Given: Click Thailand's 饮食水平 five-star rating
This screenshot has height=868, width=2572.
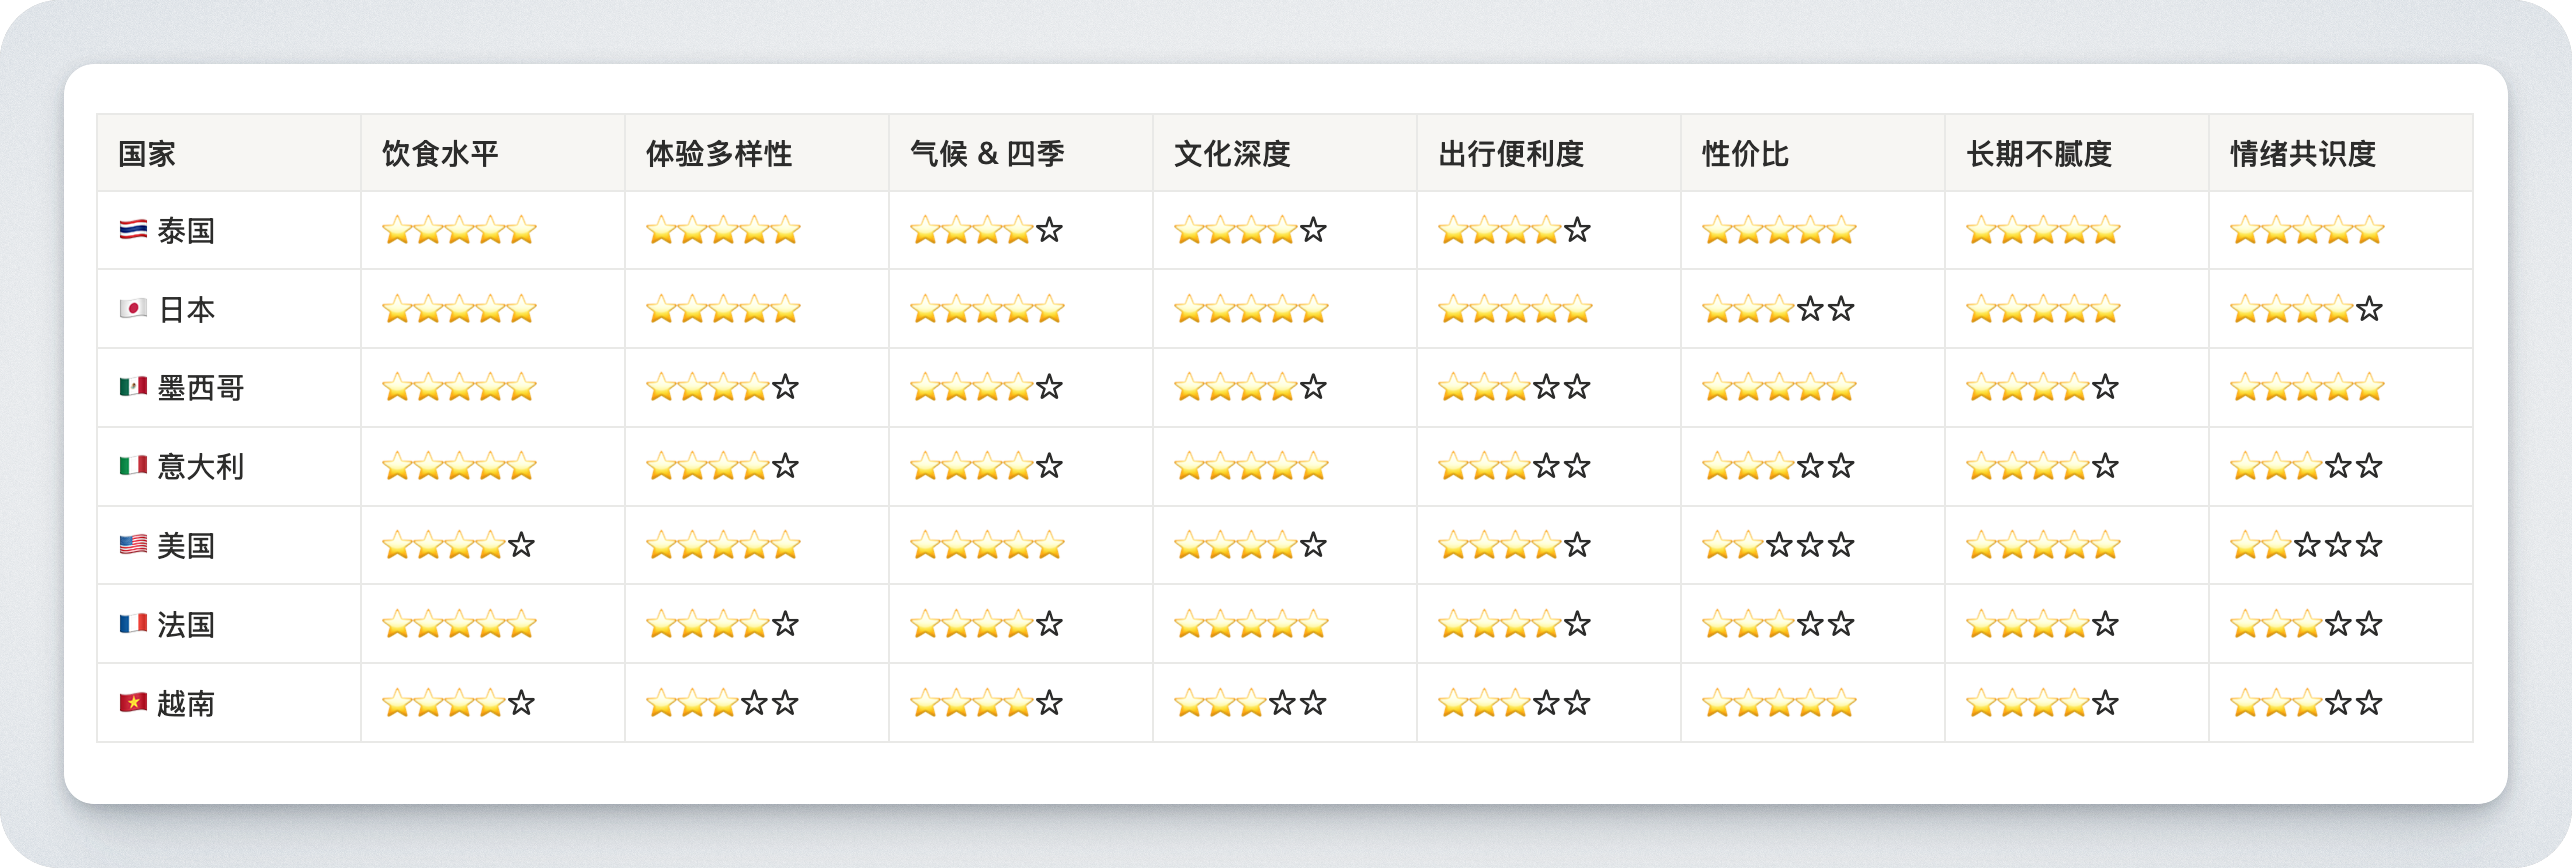Looking at the screenshot, I should click(459, 230).
